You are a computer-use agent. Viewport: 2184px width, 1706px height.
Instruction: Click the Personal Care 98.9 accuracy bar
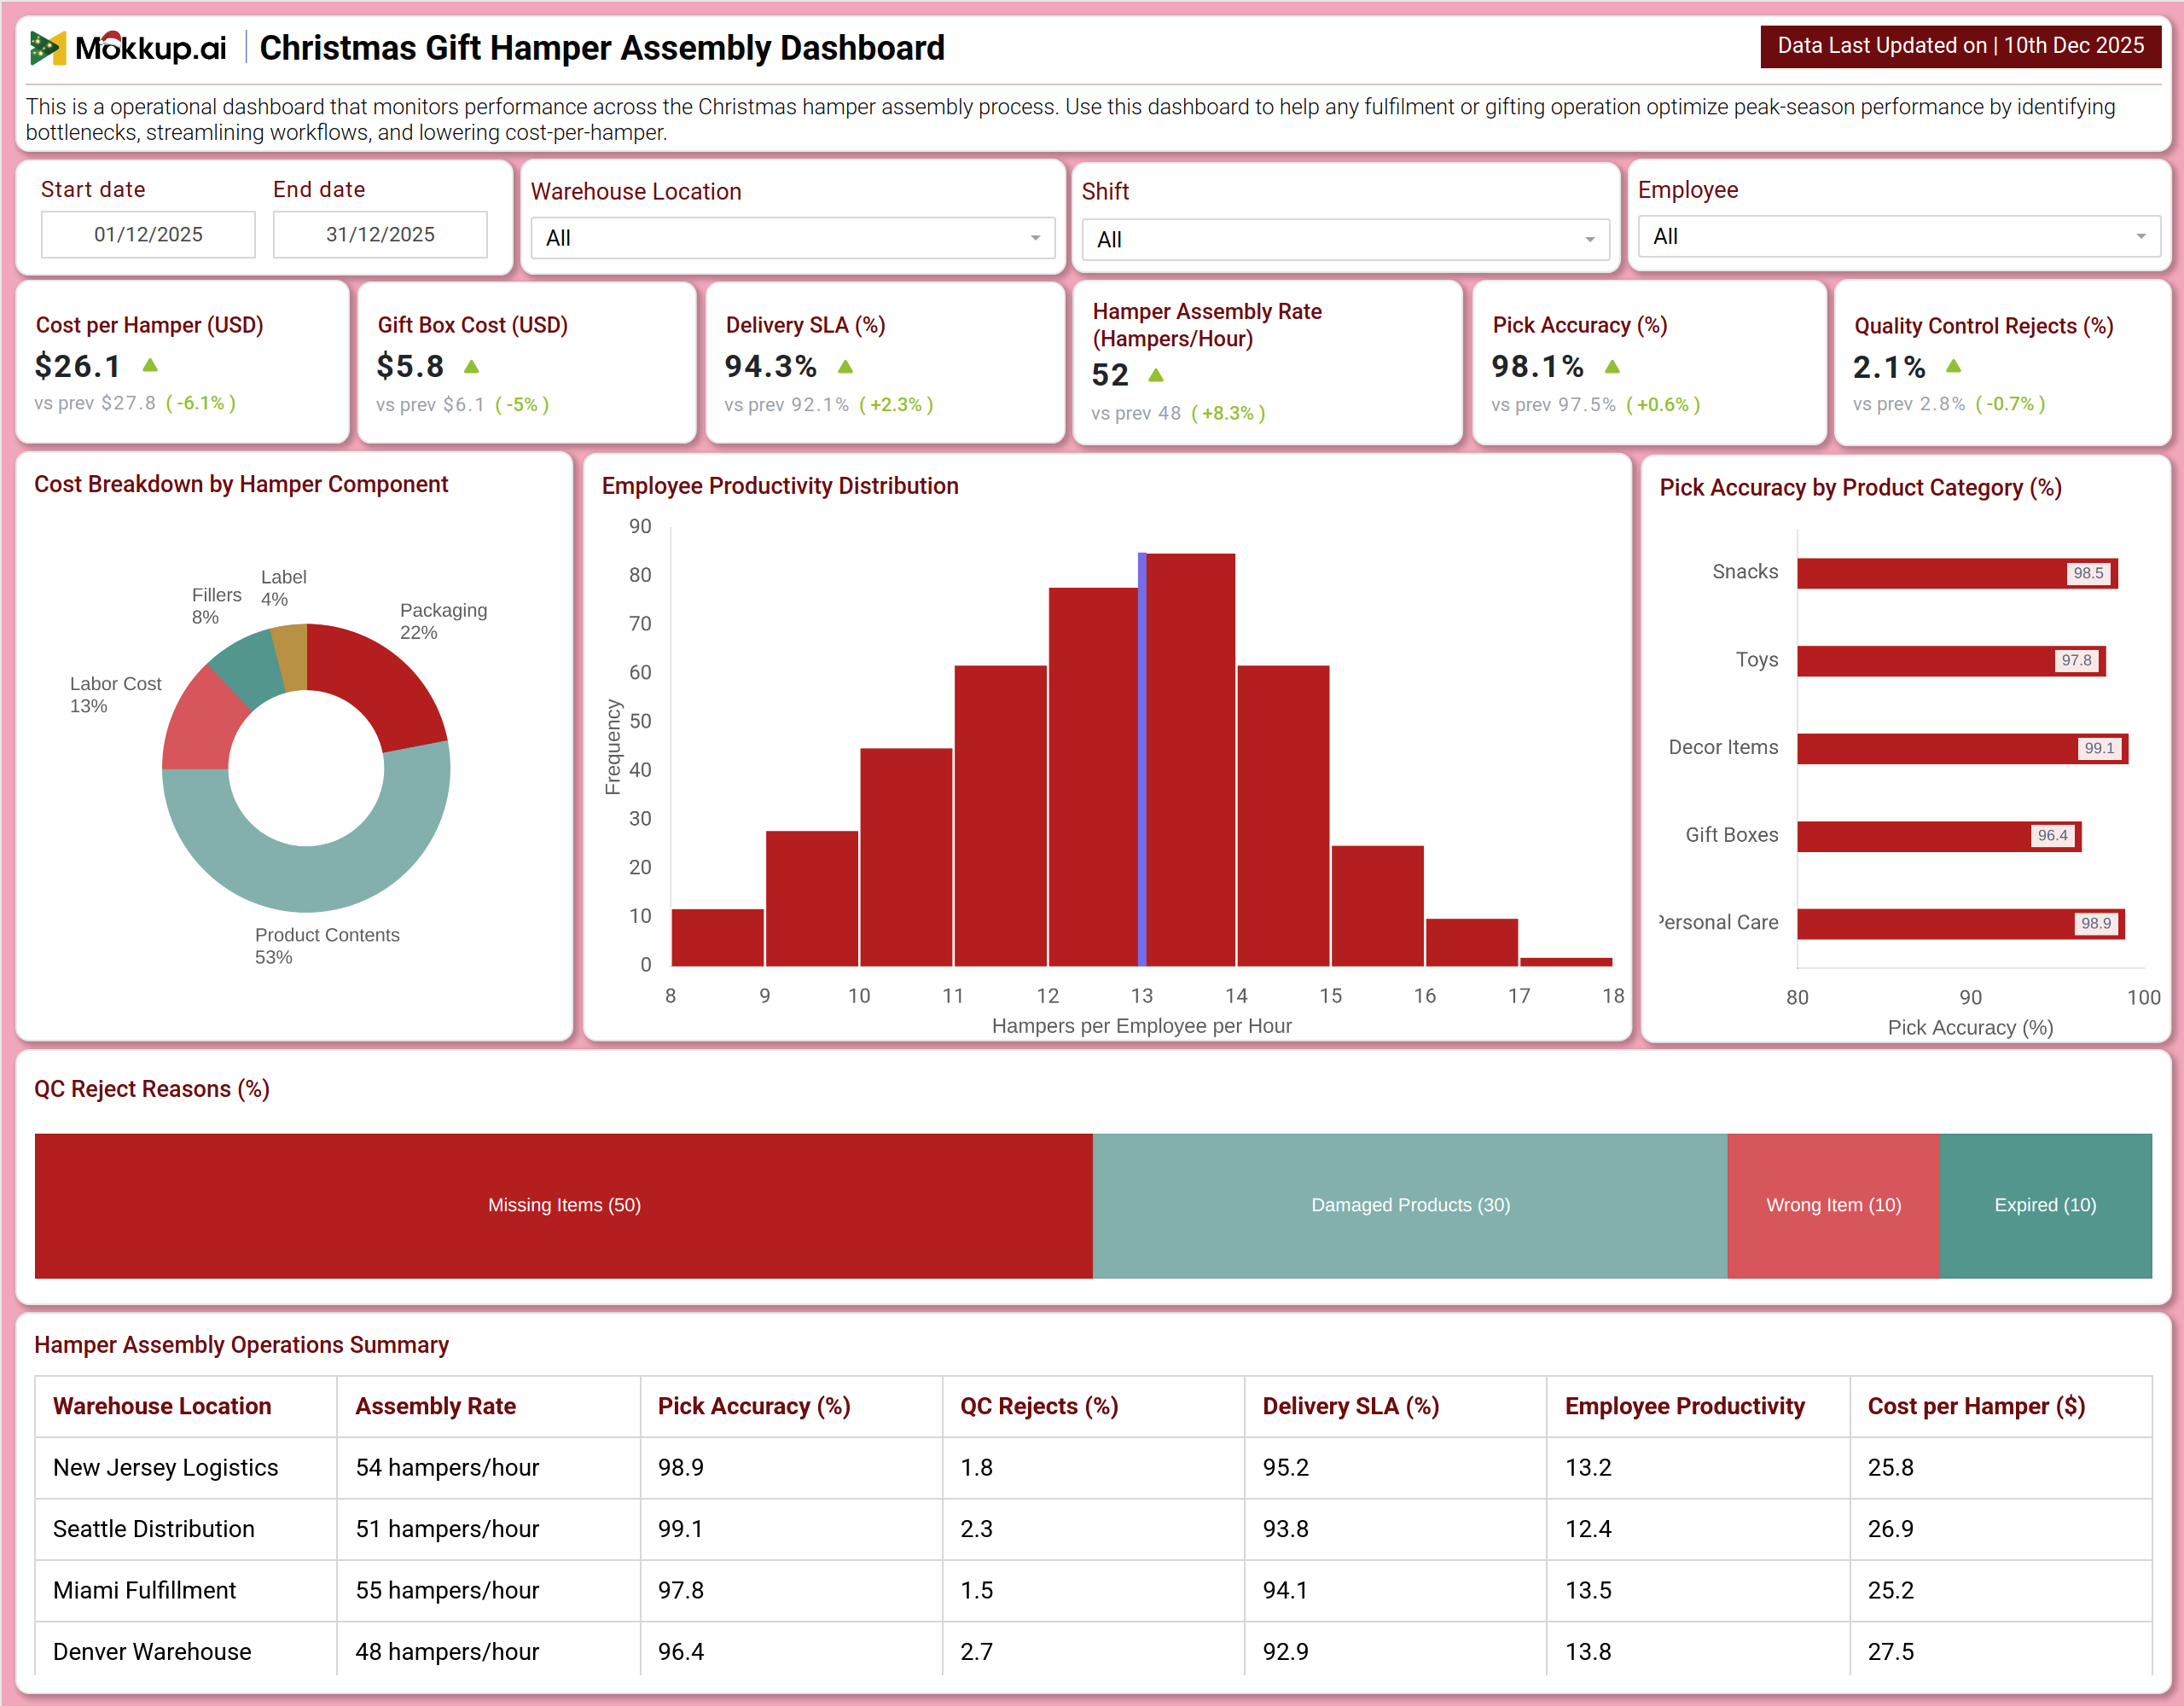point(1960,924)
